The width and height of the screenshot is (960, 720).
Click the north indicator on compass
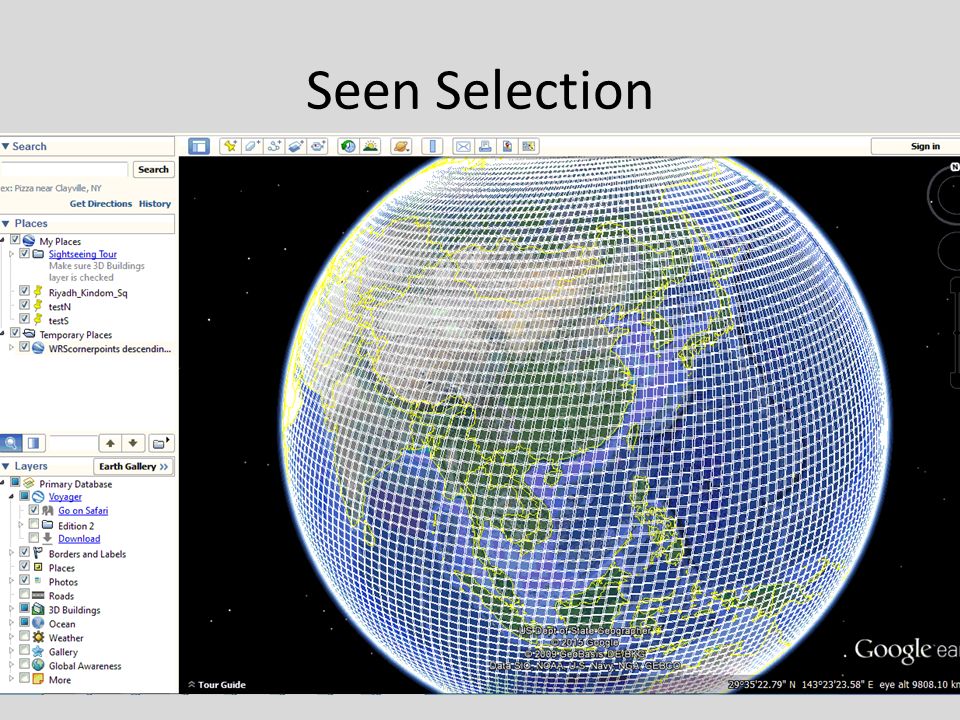tap(954, 167)
